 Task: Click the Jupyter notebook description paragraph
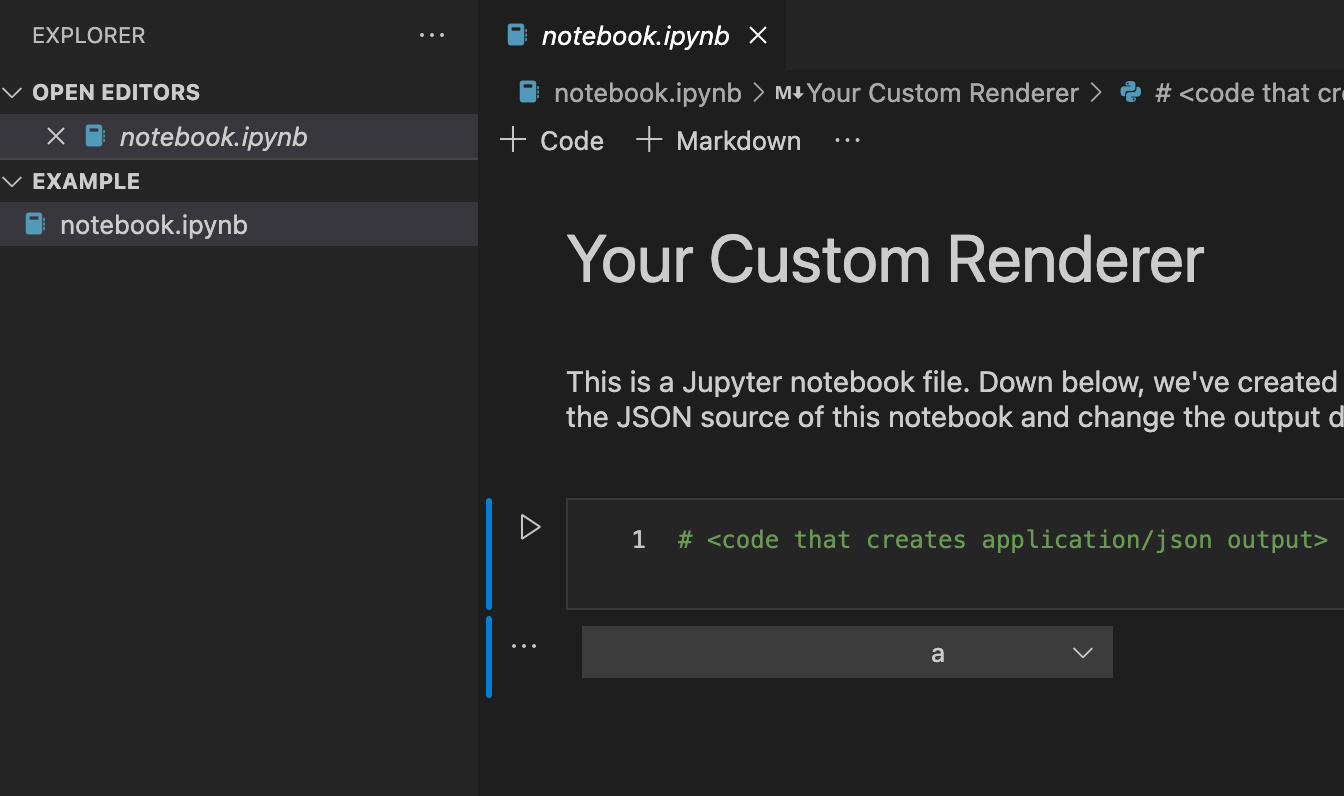[955, 399]
